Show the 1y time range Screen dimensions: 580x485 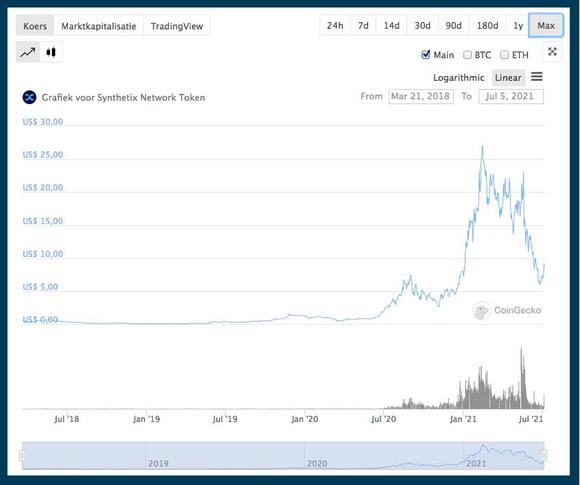518,26
